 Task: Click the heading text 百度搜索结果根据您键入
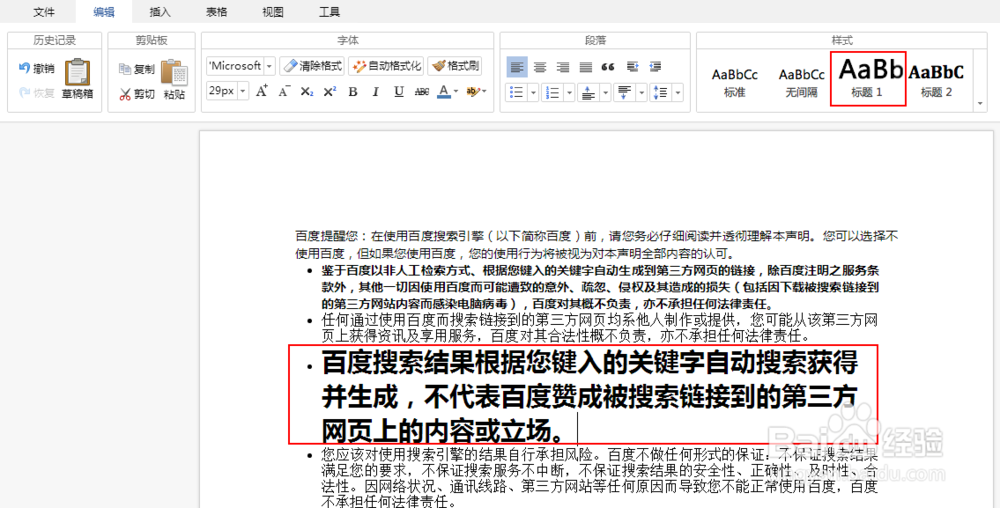[x=590, y=396]
